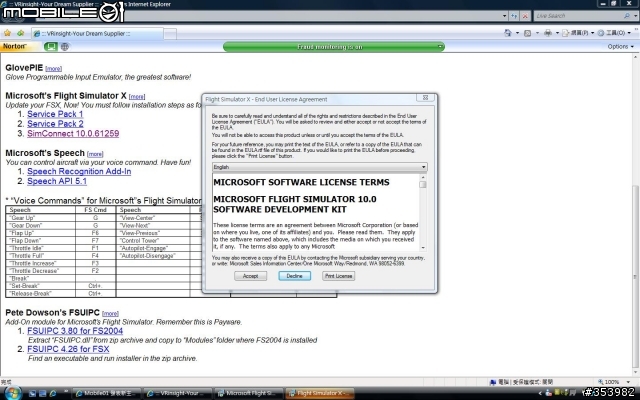Switch to Mobile01 taskbar window

click(107, 393)
